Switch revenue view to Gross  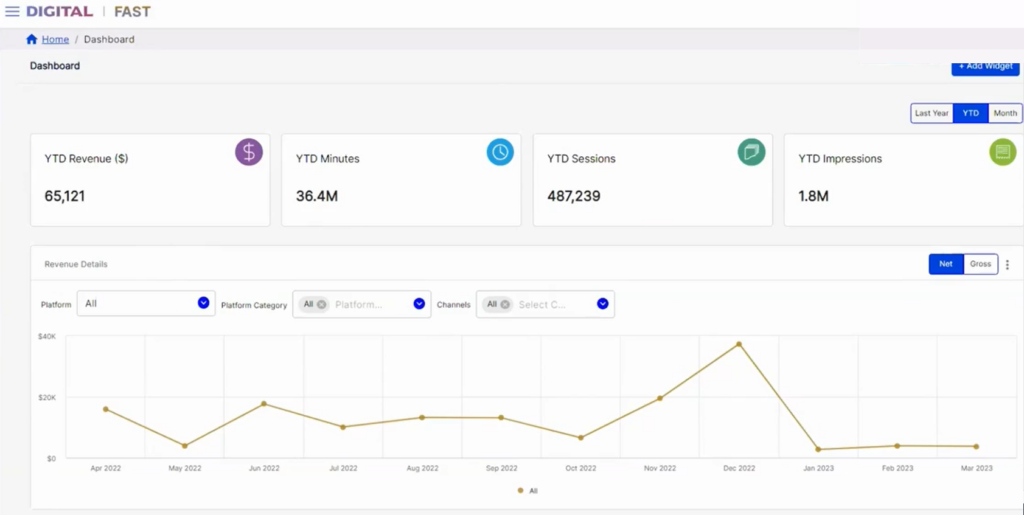tap(980, 264)
